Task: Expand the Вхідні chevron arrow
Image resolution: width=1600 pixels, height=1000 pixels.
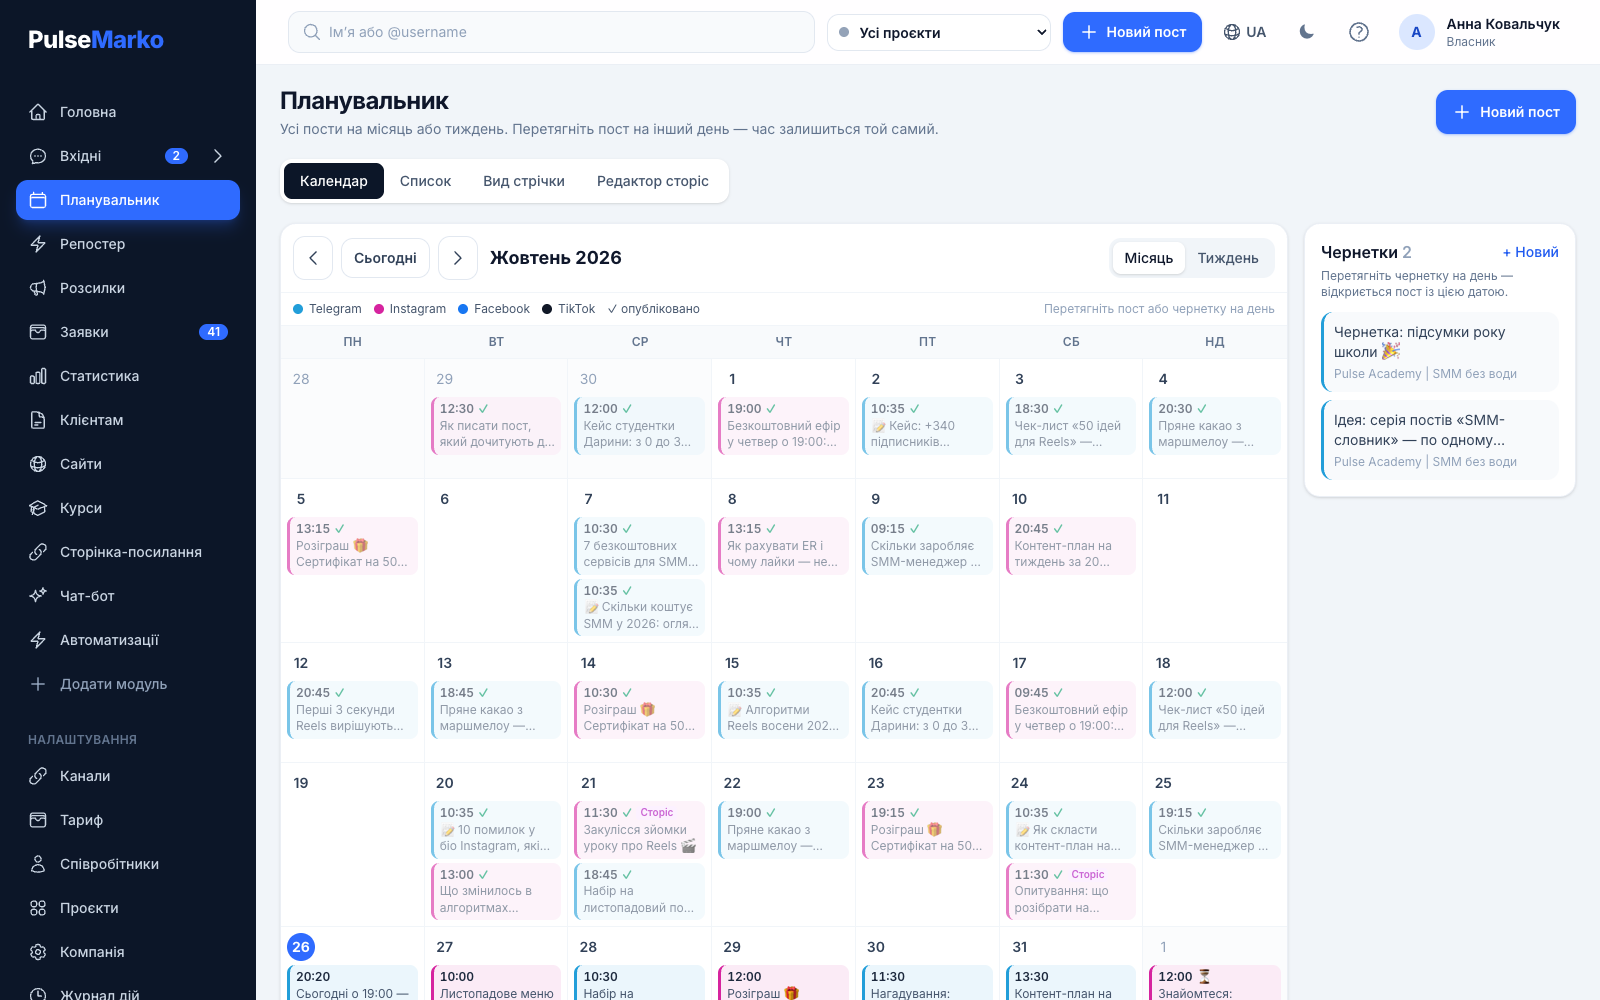Action: coord(218,156)
